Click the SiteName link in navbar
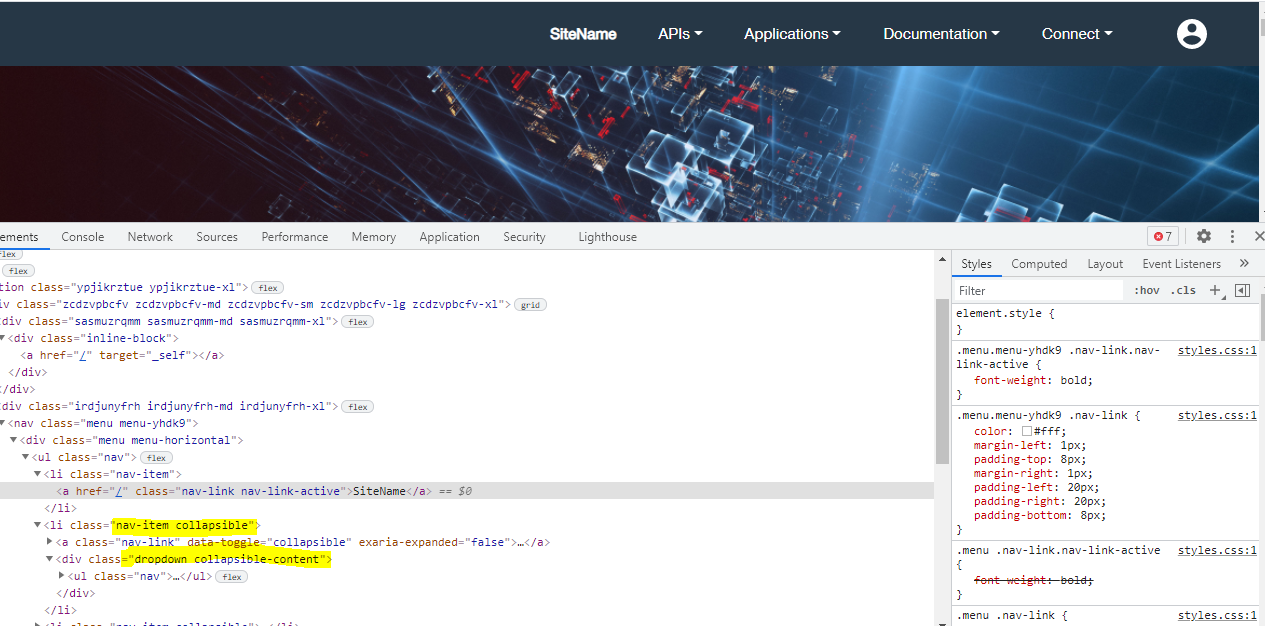This screenshot has height=626, width=1265. tap(583, 34)
